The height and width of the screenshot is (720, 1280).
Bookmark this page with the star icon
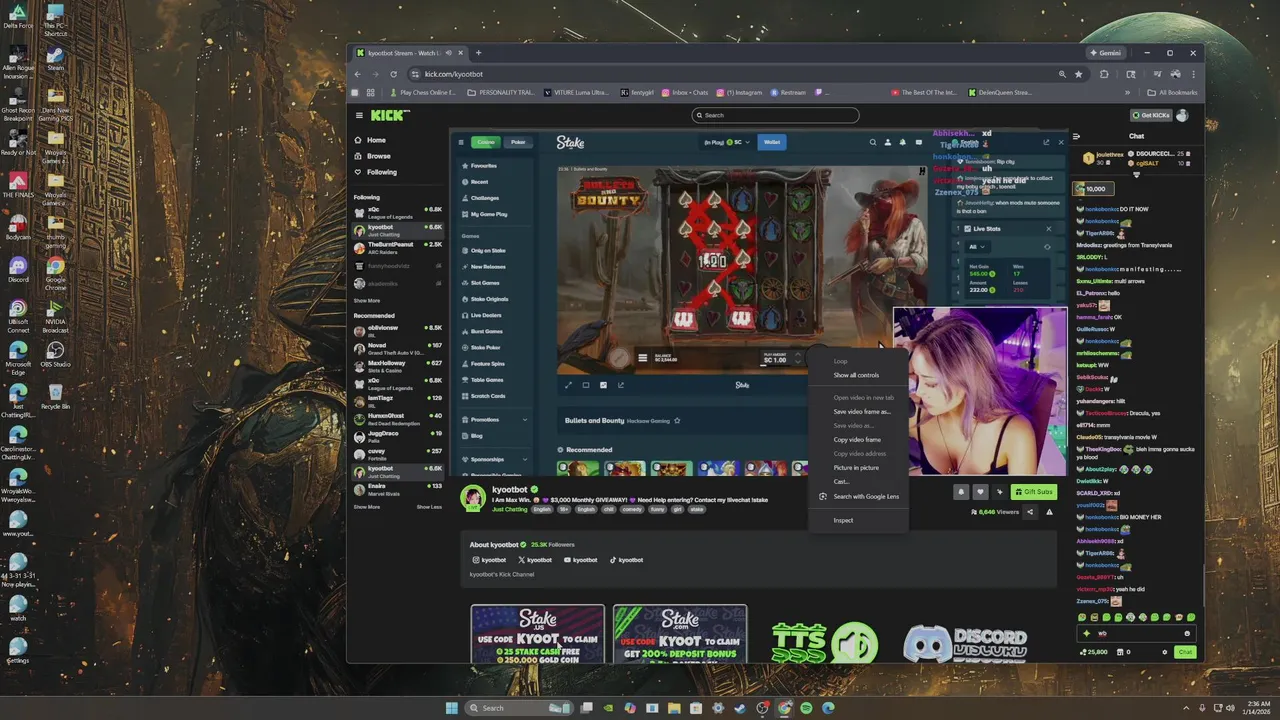(1078, 74)
